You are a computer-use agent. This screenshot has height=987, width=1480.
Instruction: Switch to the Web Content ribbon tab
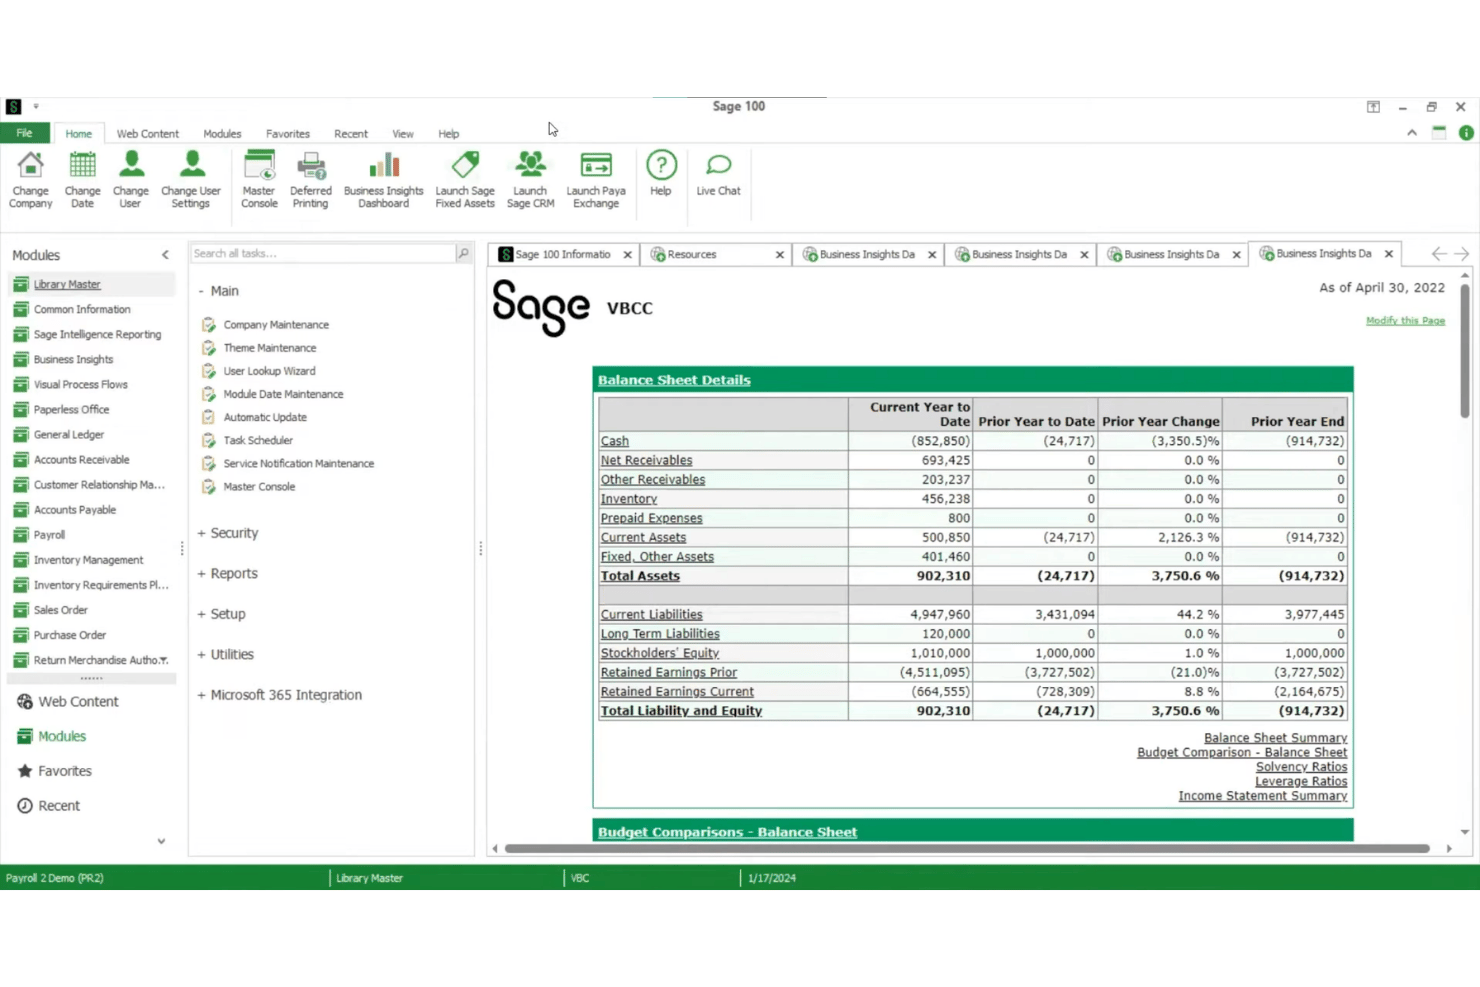pos(148,134)
